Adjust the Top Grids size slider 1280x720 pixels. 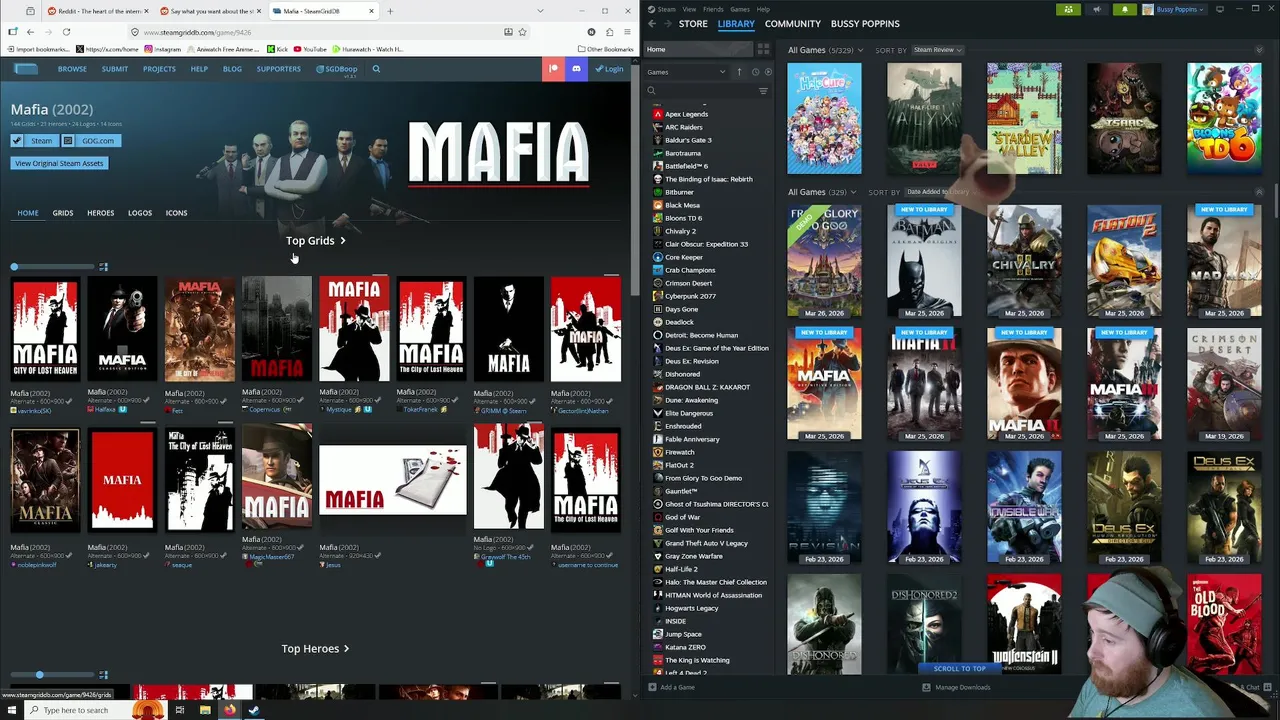55,267
